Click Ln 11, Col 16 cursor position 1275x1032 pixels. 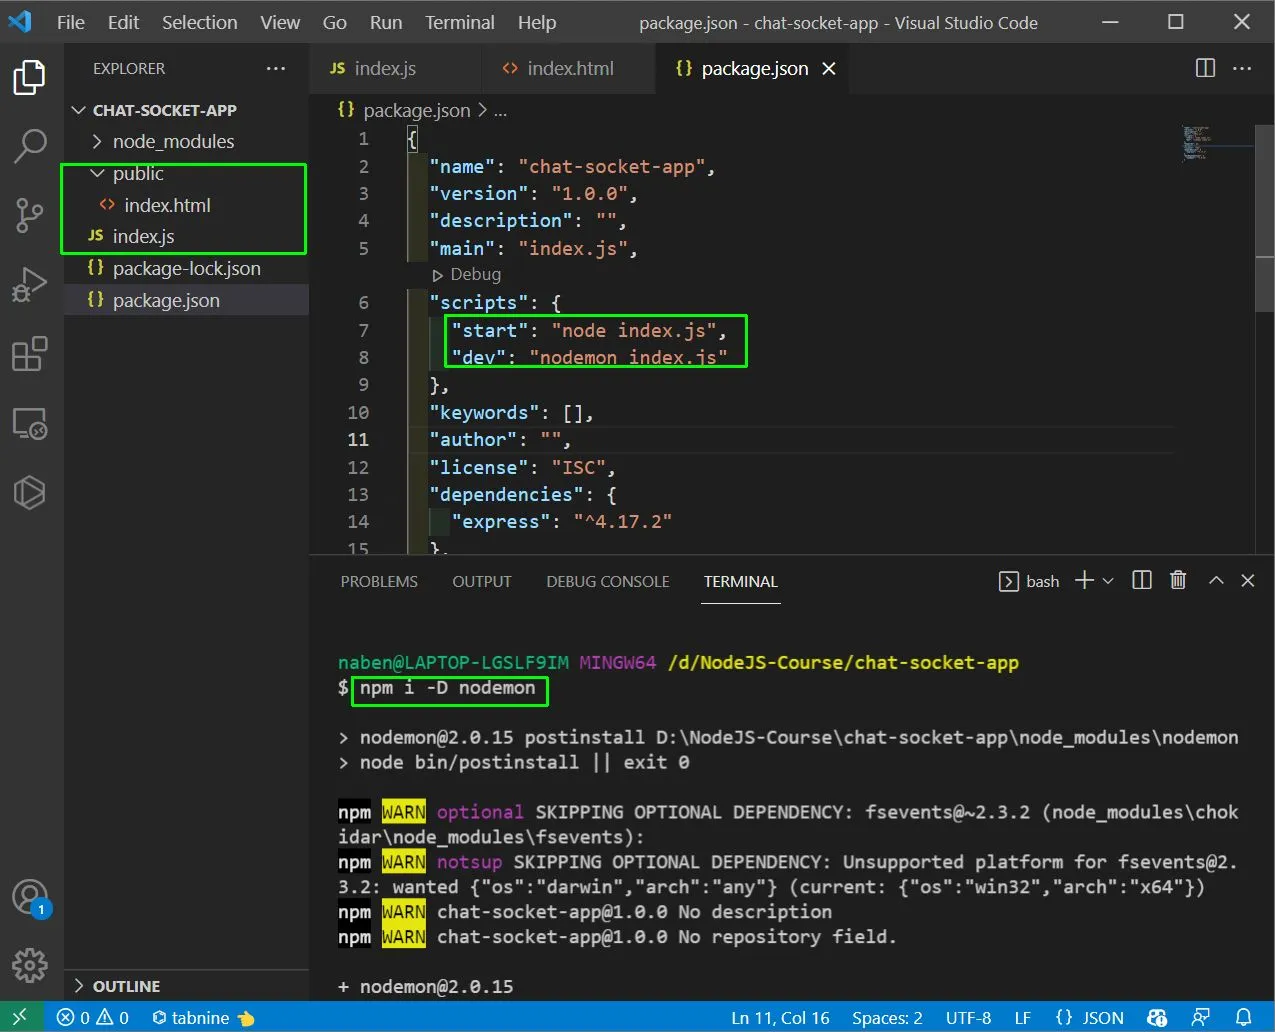pyautogui.click(x=780, y=1017)
